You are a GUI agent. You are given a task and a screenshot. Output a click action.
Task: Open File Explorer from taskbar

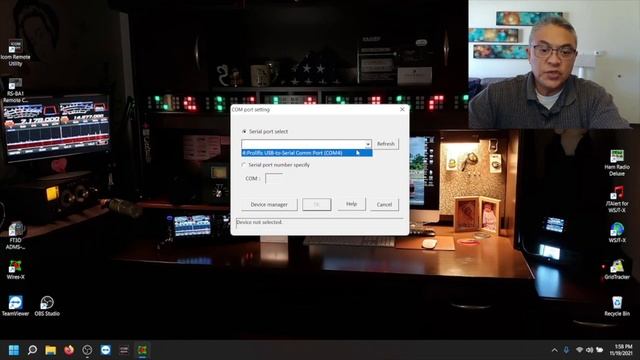coord(51,350)
